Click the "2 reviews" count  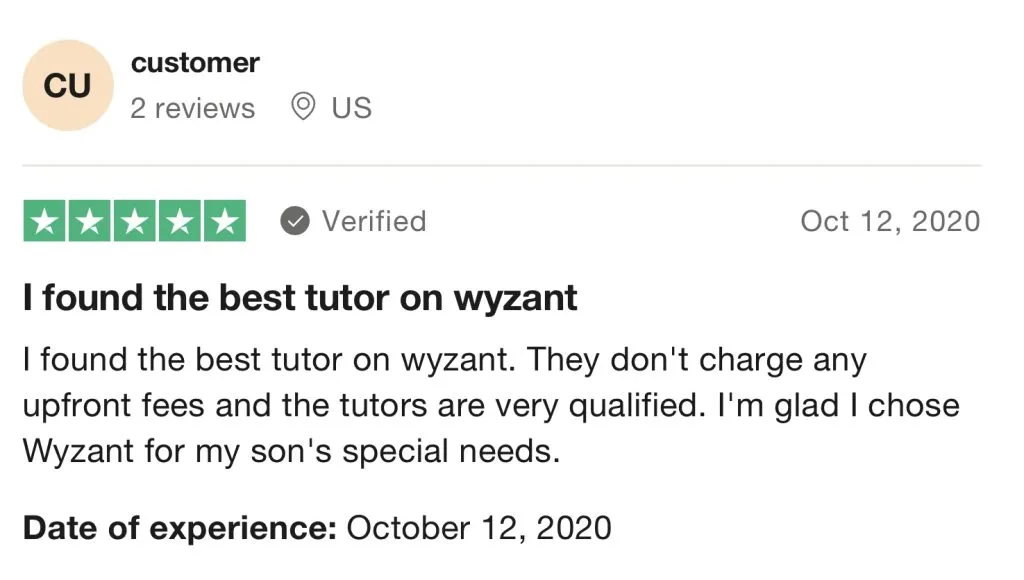192,108
